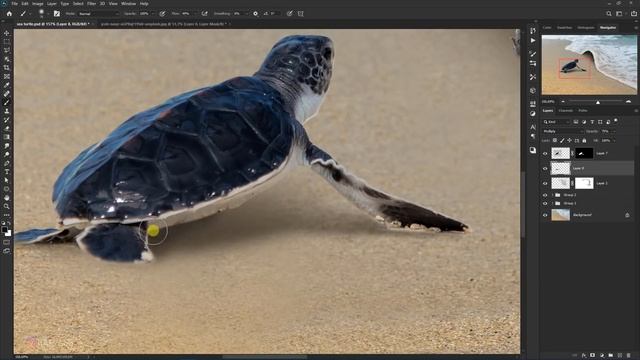The height and width of the screenshot is (360, 640).
Task: Select the Zoom tool
Action: [7, 206]
